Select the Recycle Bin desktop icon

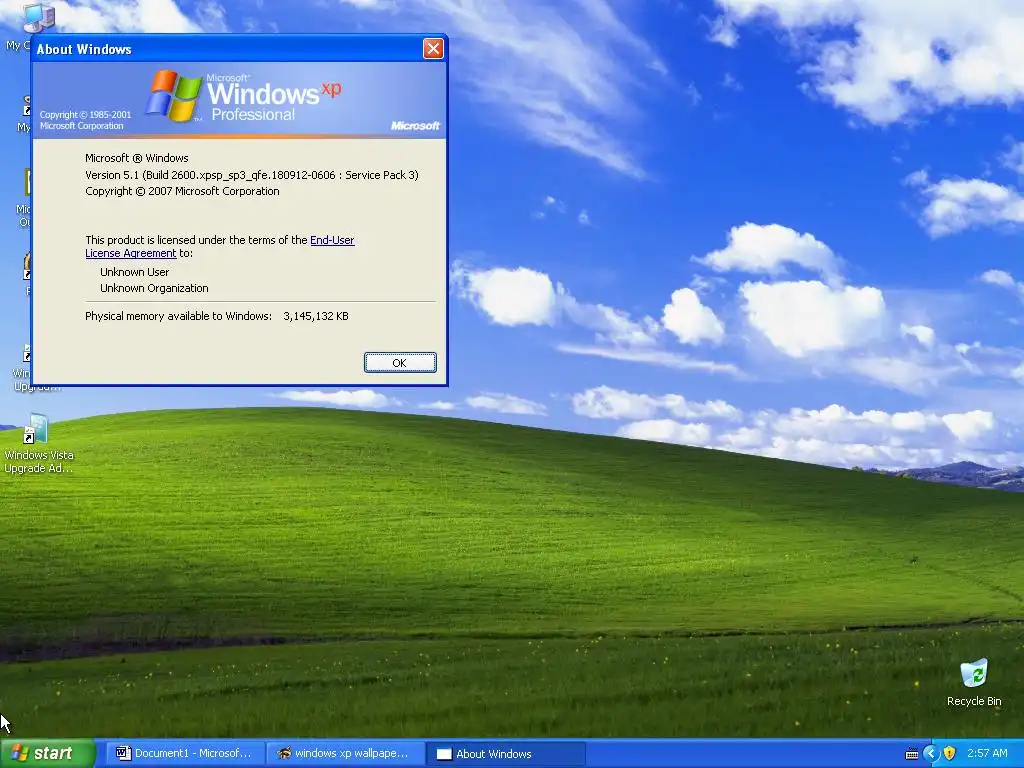coord(974,682)
